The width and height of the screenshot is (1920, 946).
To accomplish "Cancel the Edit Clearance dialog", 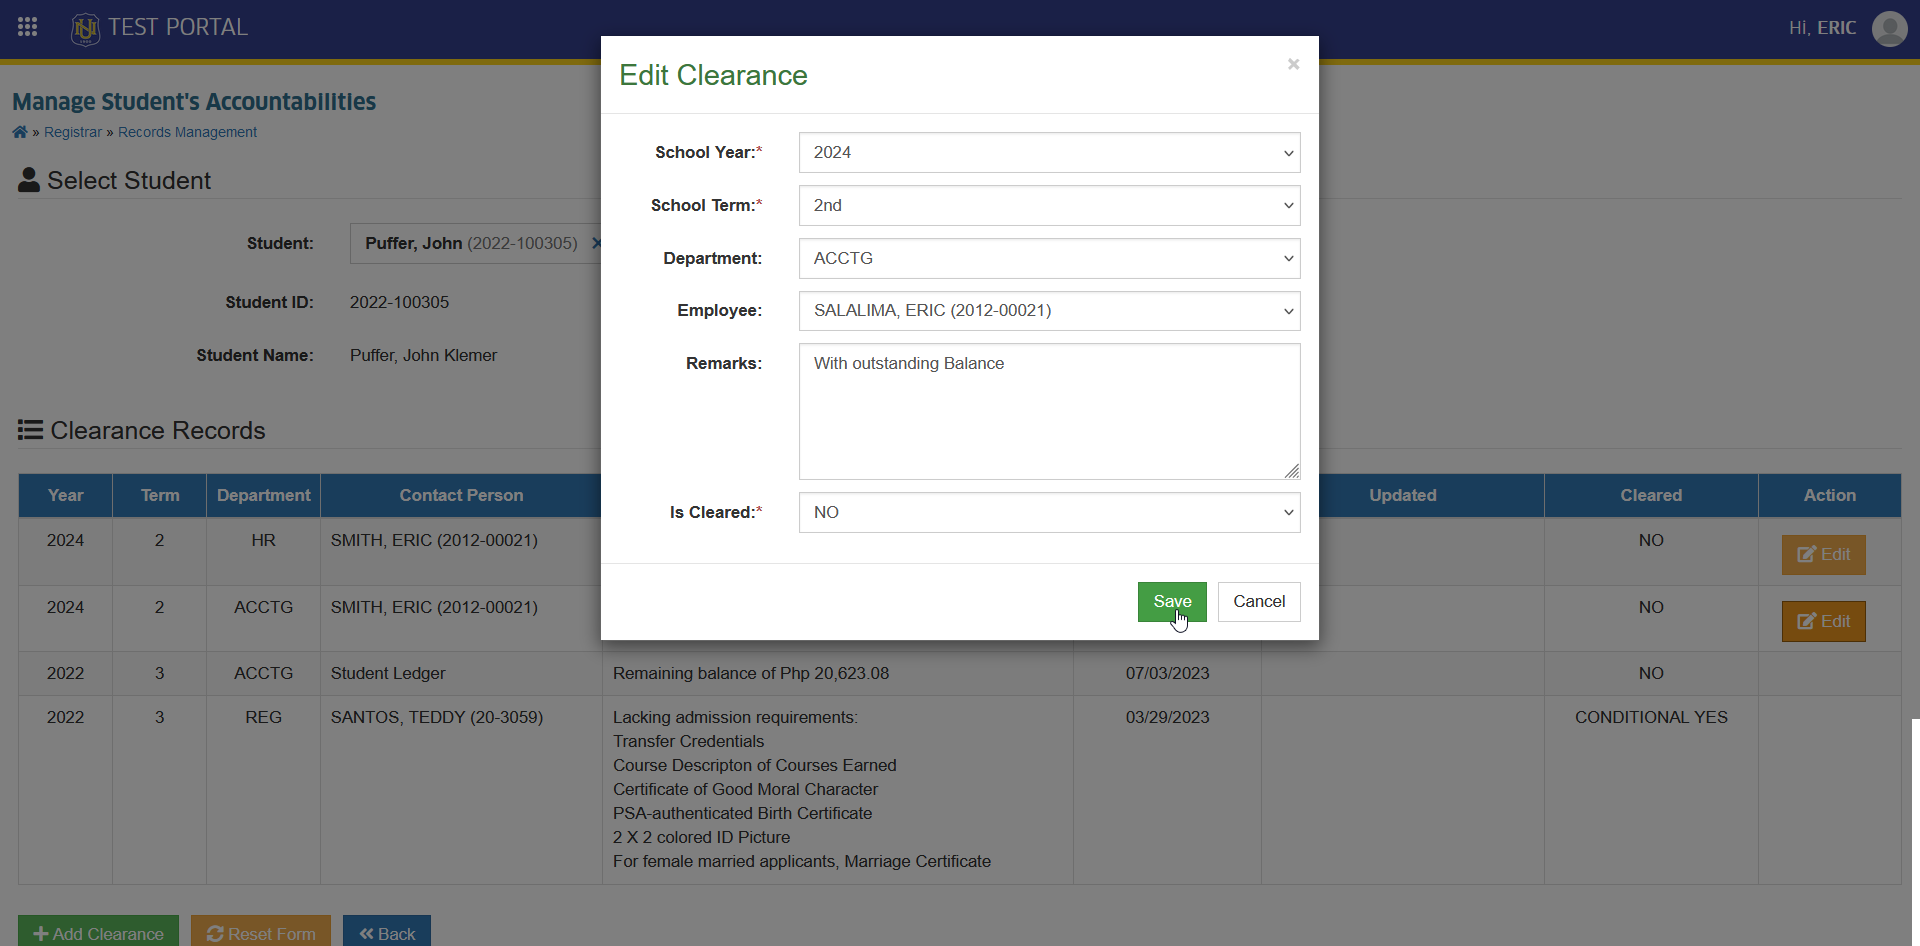I will pyautogui.click(x=1259, y=602).
